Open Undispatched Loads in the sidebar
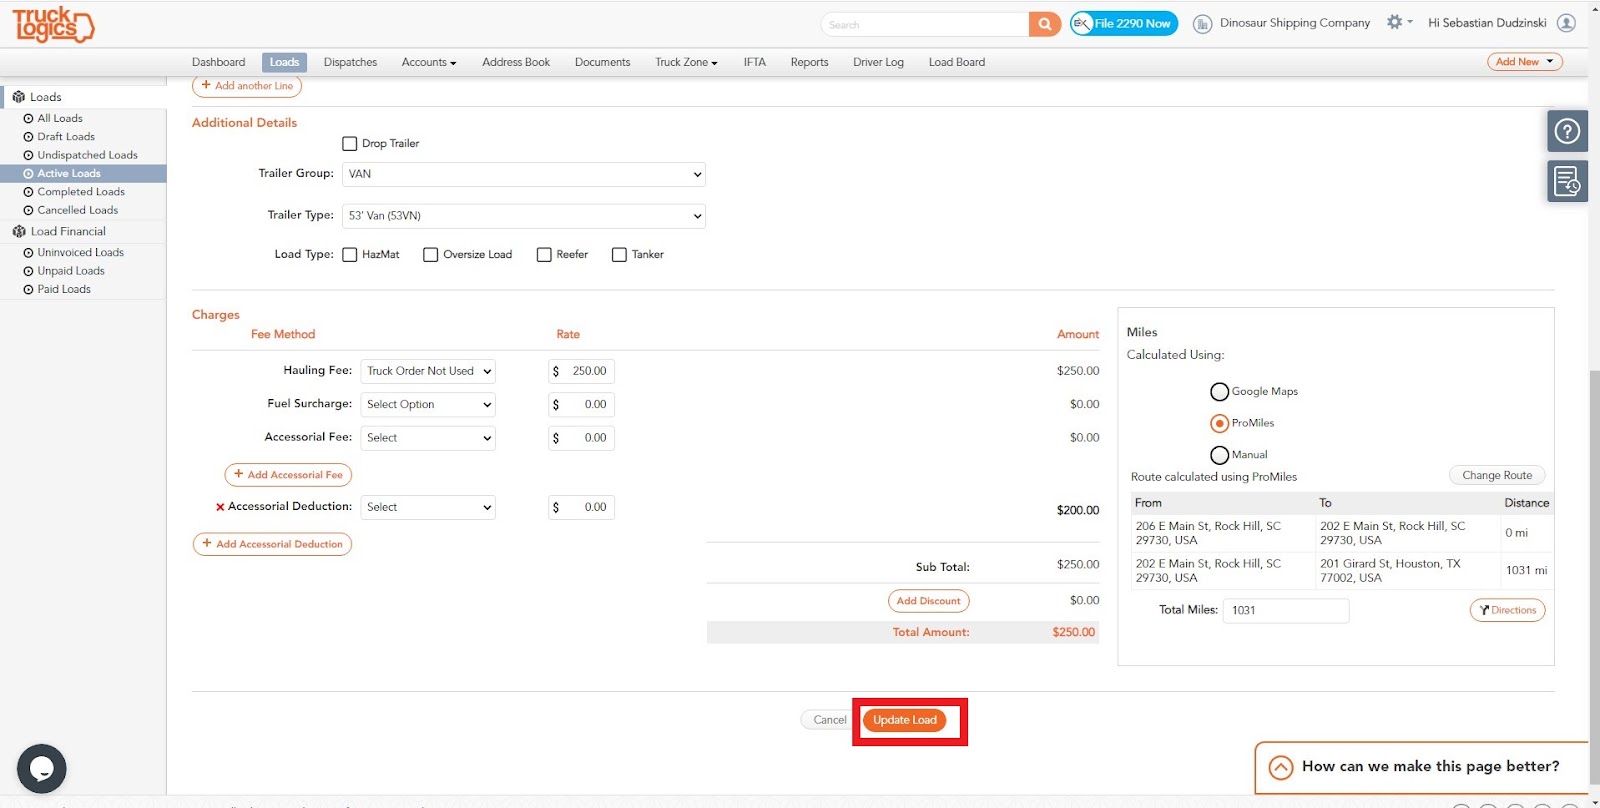This screenshot has width=1600, height=808. point(87,155)
